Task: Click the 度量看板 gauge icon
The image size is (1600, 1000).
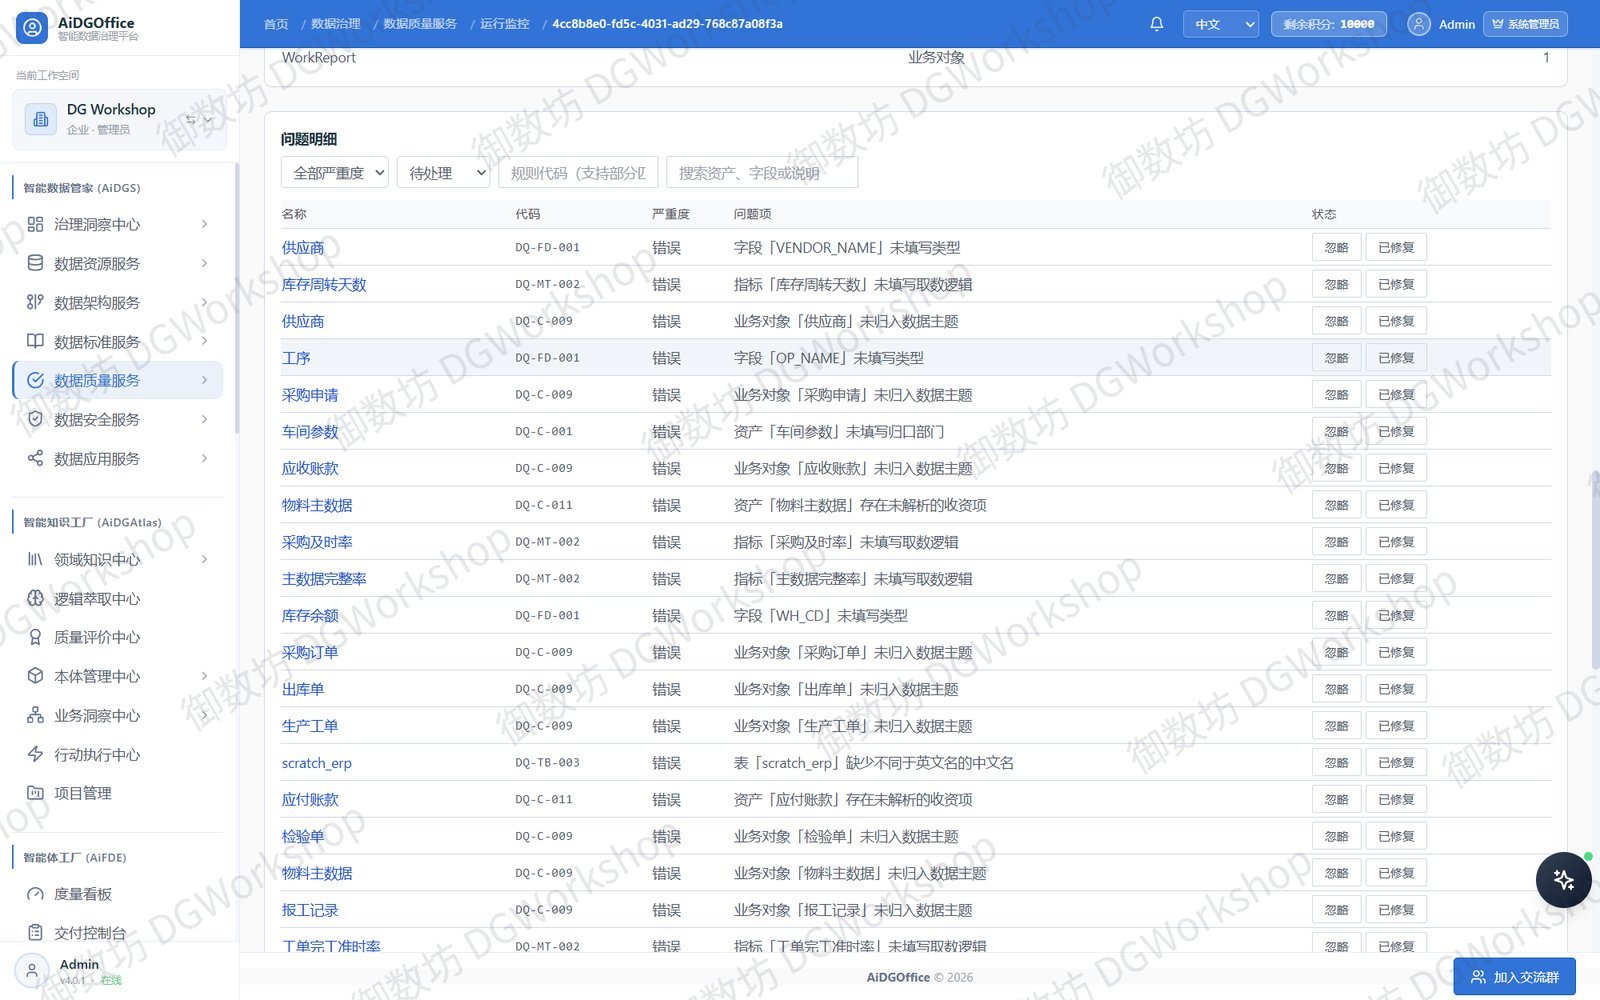Action: click(x=35, y=894)
